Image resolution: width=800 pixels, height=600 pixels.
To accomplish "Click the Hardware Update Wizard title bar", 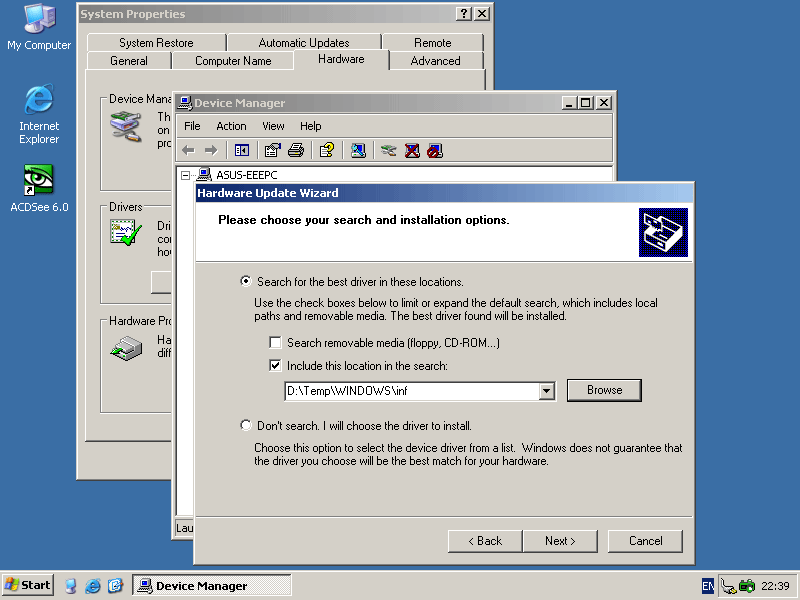I will point(444,193).
